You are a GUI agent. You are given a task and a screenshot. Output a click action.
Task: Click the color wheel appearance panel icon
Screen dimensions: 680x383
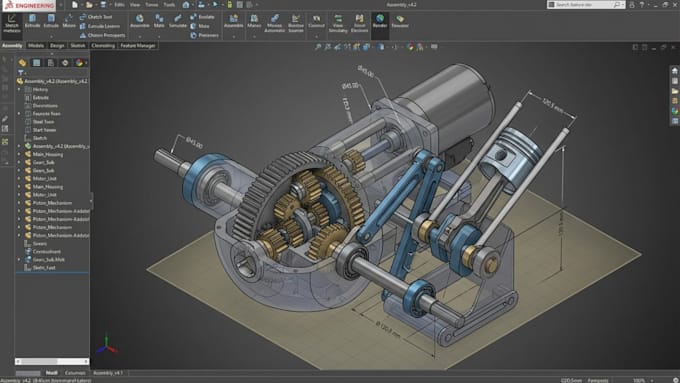(x=79, y=63)
